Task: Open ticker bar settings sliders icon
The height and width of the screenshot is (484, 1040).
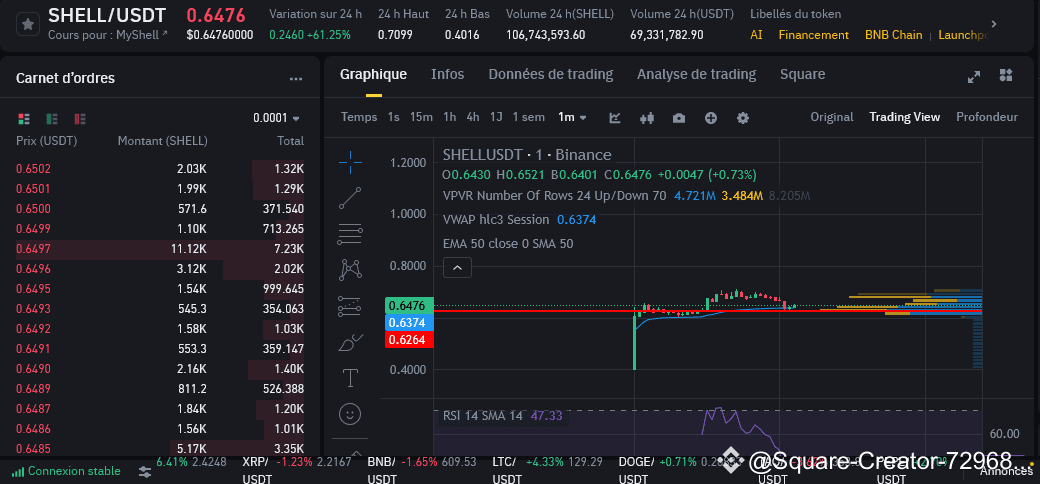Action: pyautogui.click(x=145, y=471)
